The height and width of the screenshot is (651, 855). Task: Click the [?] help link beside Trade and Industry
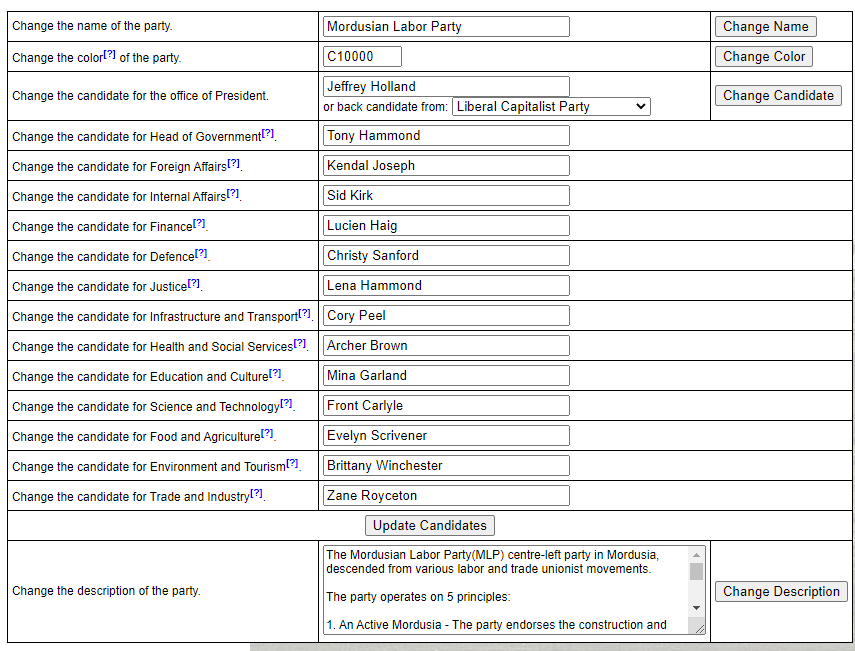click(x=257, y=493)
